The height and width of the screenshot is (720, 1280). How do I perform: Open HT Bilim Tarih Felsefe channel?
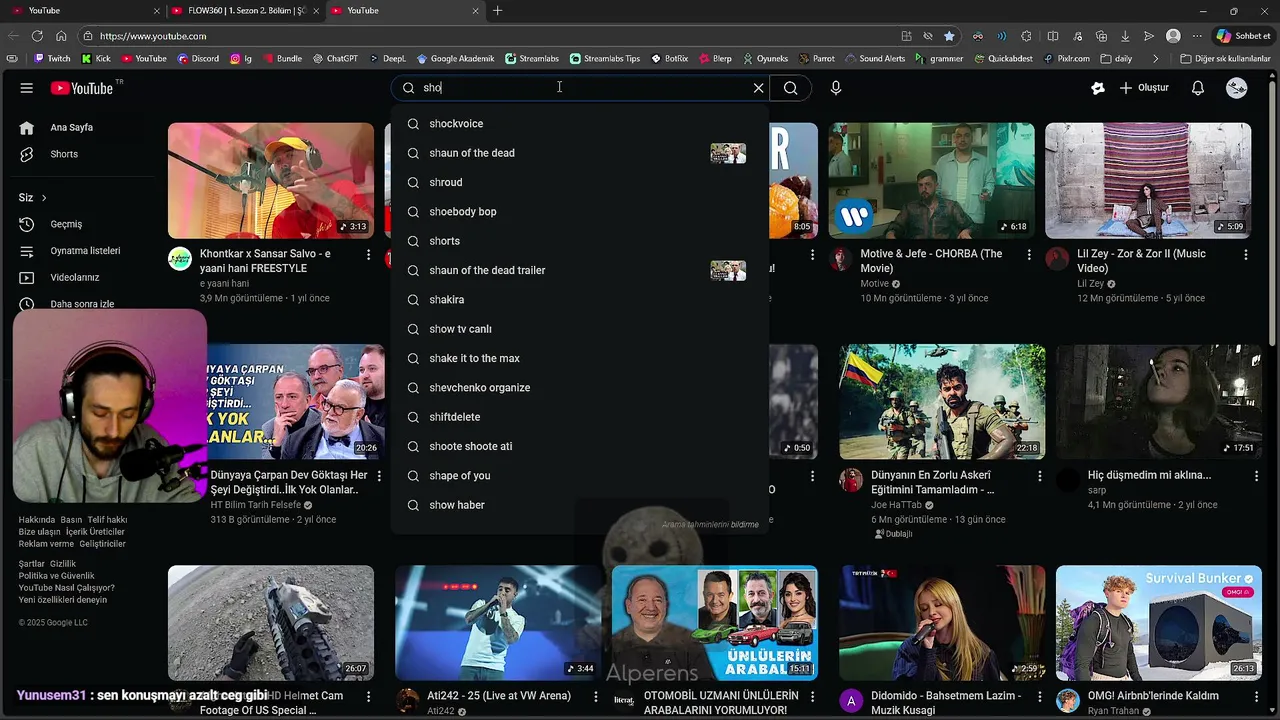[x=255, y=505]
